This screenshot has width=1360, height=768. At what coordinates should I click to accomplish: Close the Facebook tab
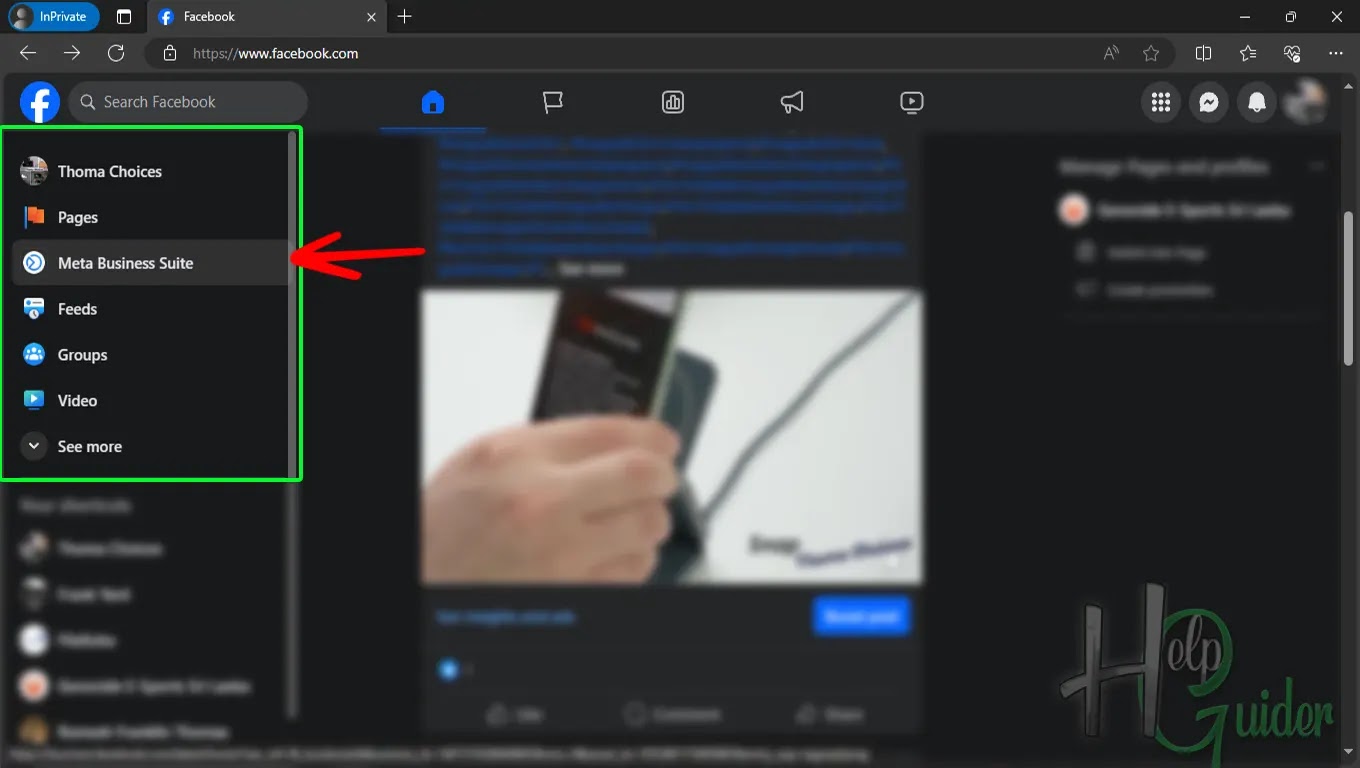click(372, 17)
